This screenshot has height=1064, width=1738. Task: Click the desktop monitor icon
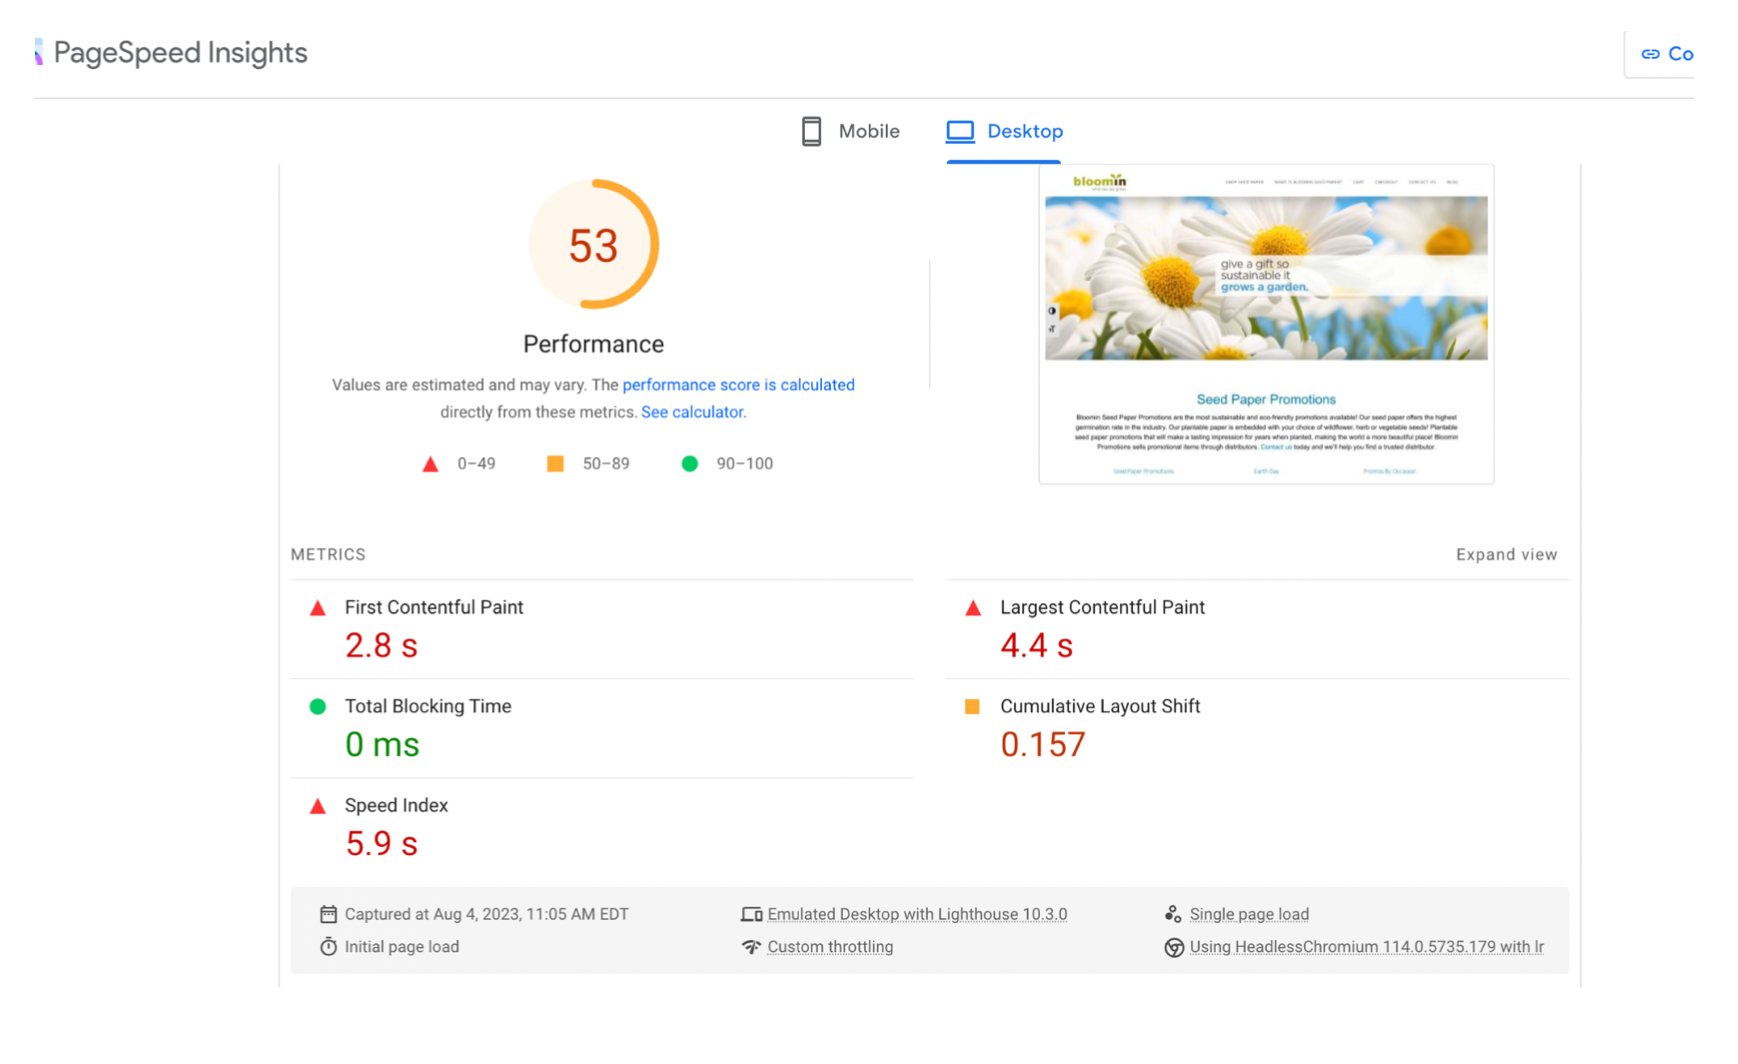(960, 131)
